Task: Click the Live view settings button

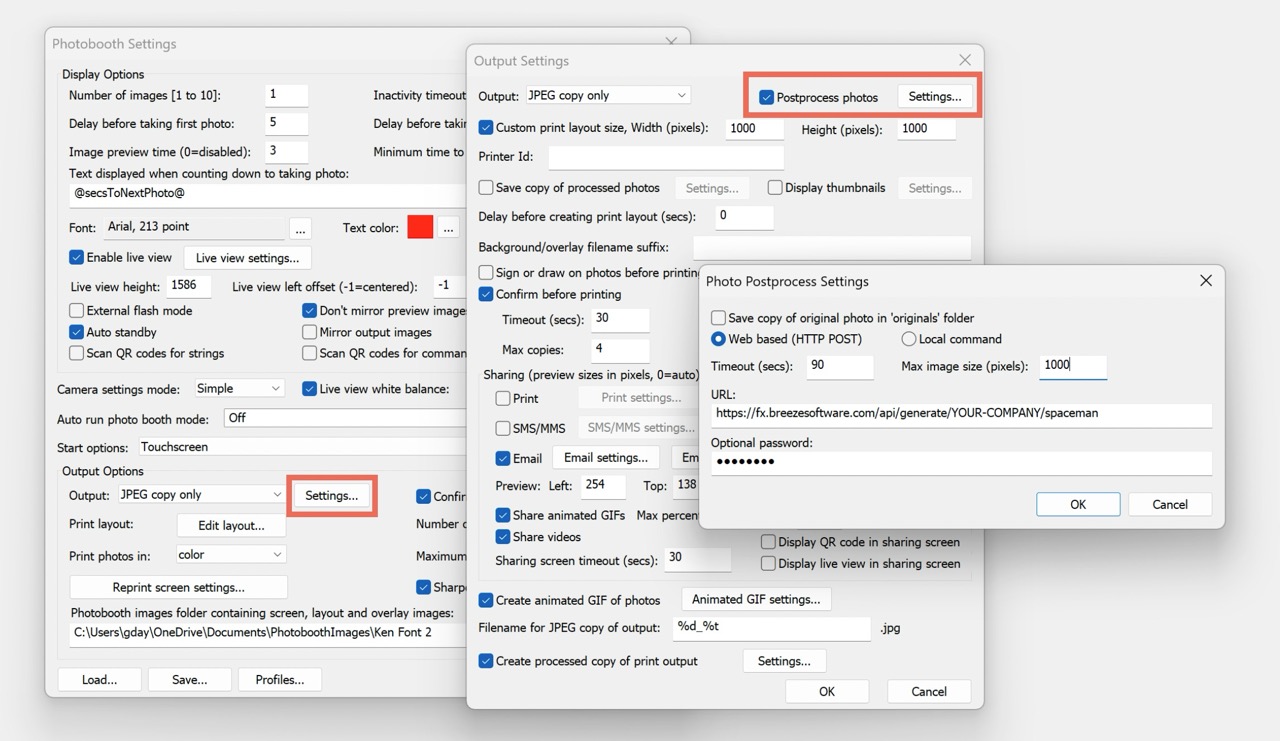Action: click(x=247, y=258)
